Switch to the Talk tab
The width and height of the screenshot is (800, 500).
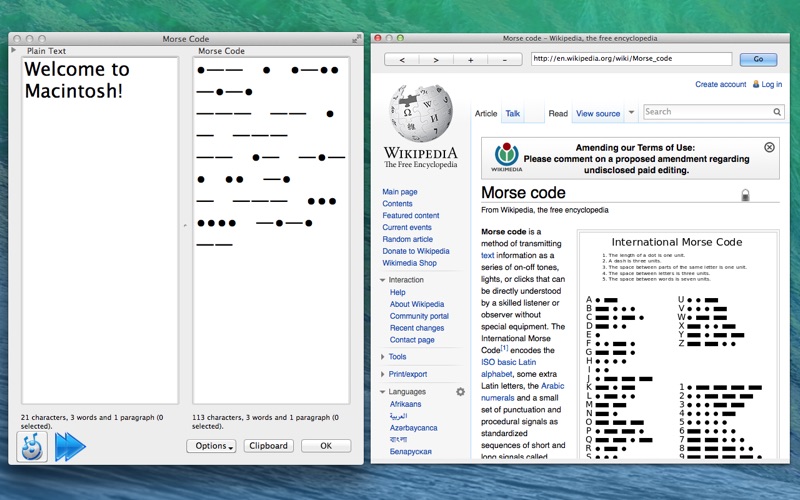pyautogui.click(x=513, y=114)
